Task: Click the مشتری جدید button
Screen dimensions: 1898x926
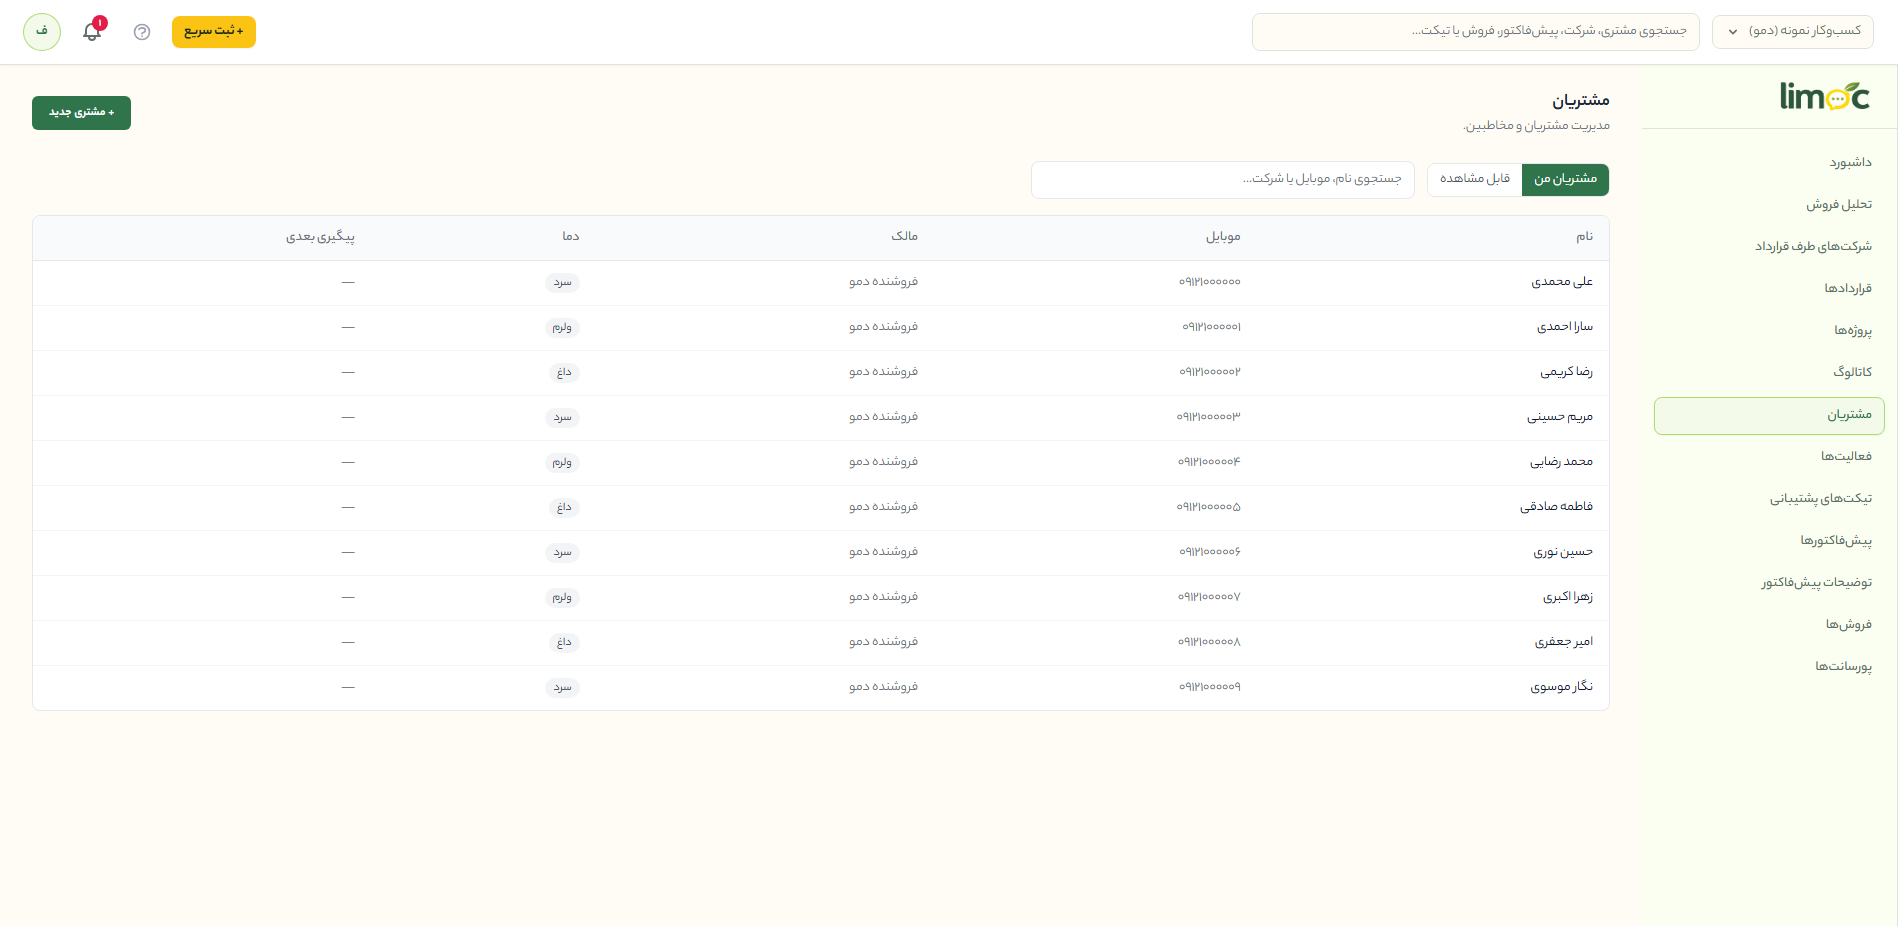Action: [x=81, y=113]
